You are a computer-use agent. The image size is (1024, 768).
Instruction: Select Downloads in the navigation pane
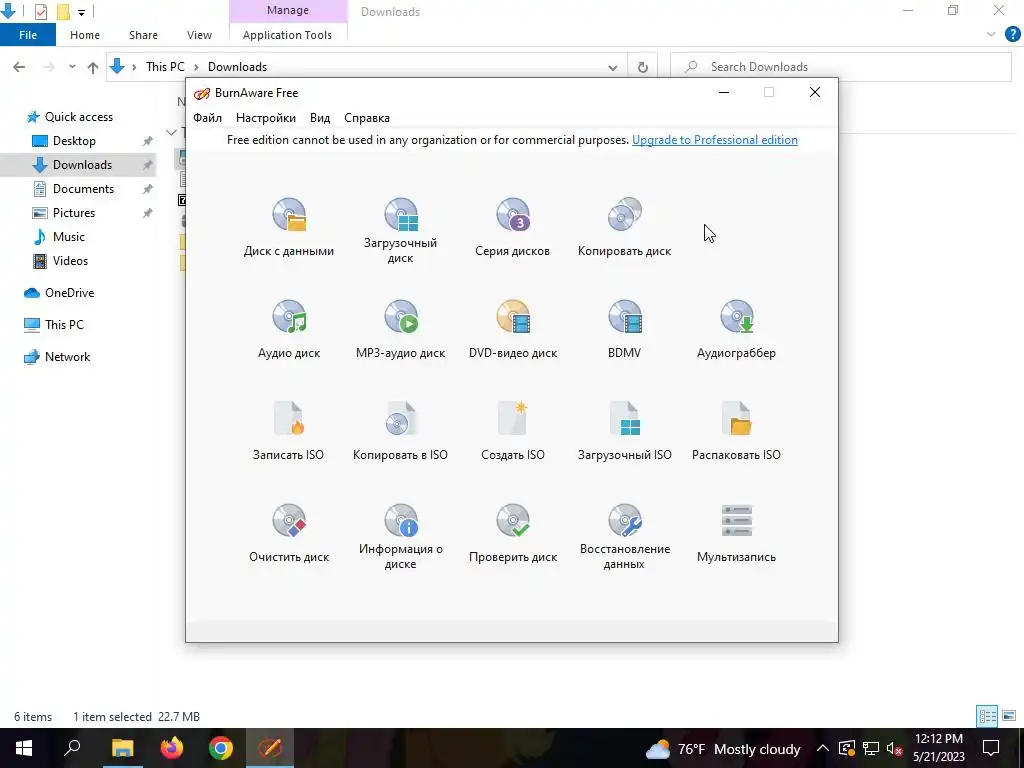click(x=82, y=165)
